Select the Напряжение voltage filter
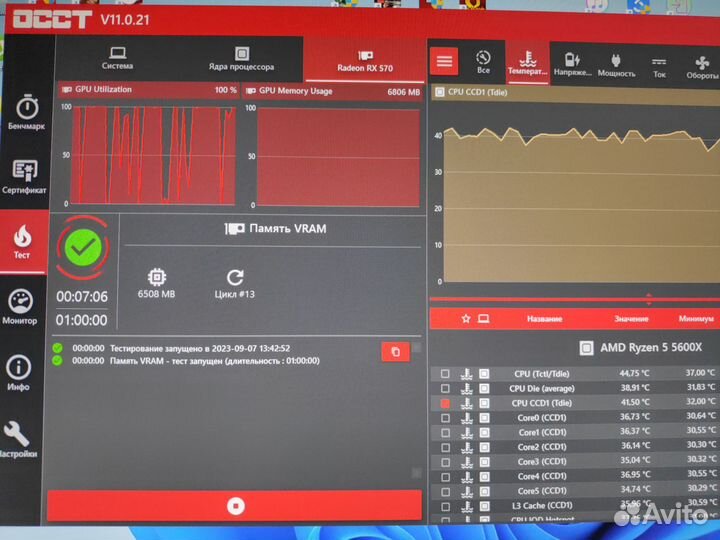This screenshot has height=540, width=720. (x=572, y=64)
